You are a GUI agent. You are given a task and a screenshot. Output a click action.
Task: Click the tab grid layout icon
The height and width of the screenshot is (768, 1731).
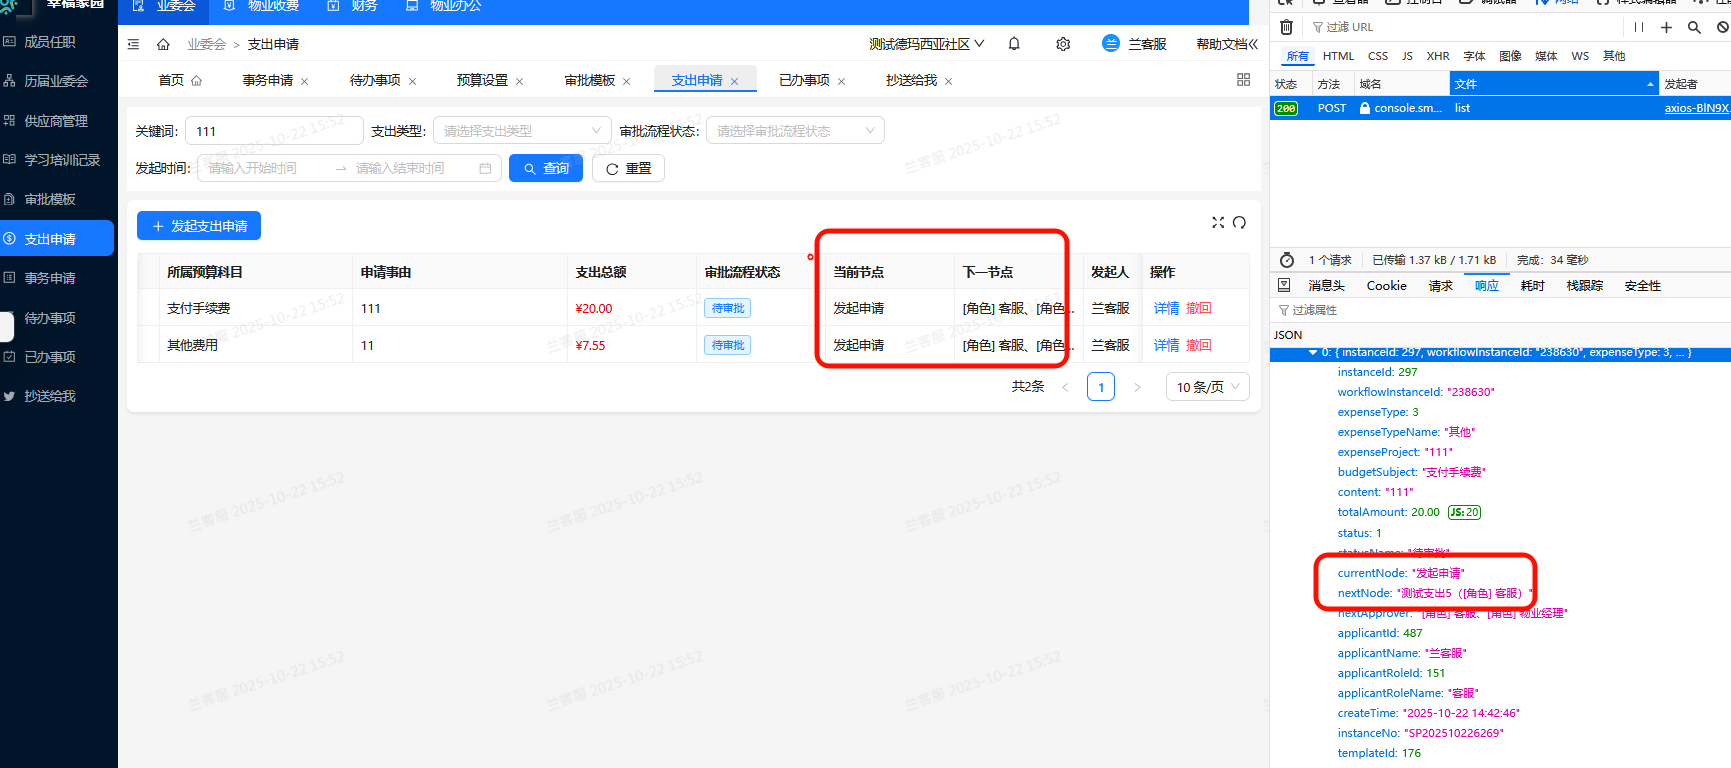1243,80
